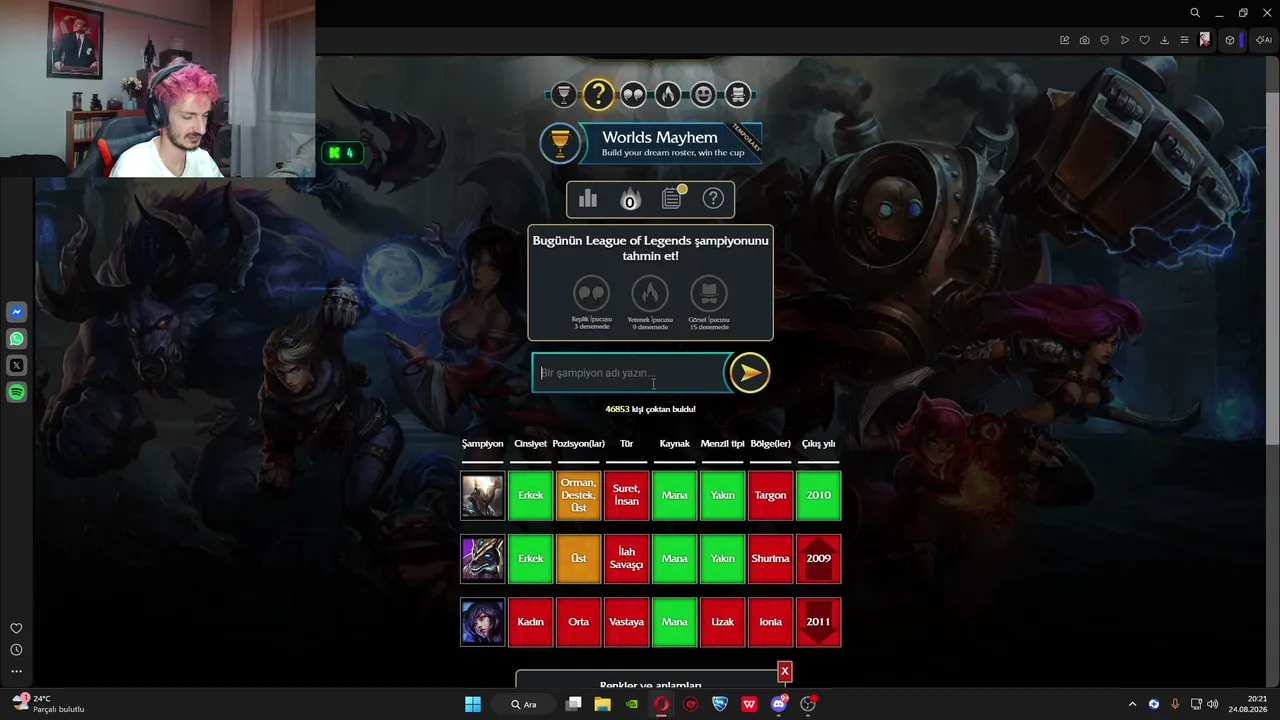Open Discord from the taskbar
This screenshot has height=720, width=1280.
click(x=779, y=704)
